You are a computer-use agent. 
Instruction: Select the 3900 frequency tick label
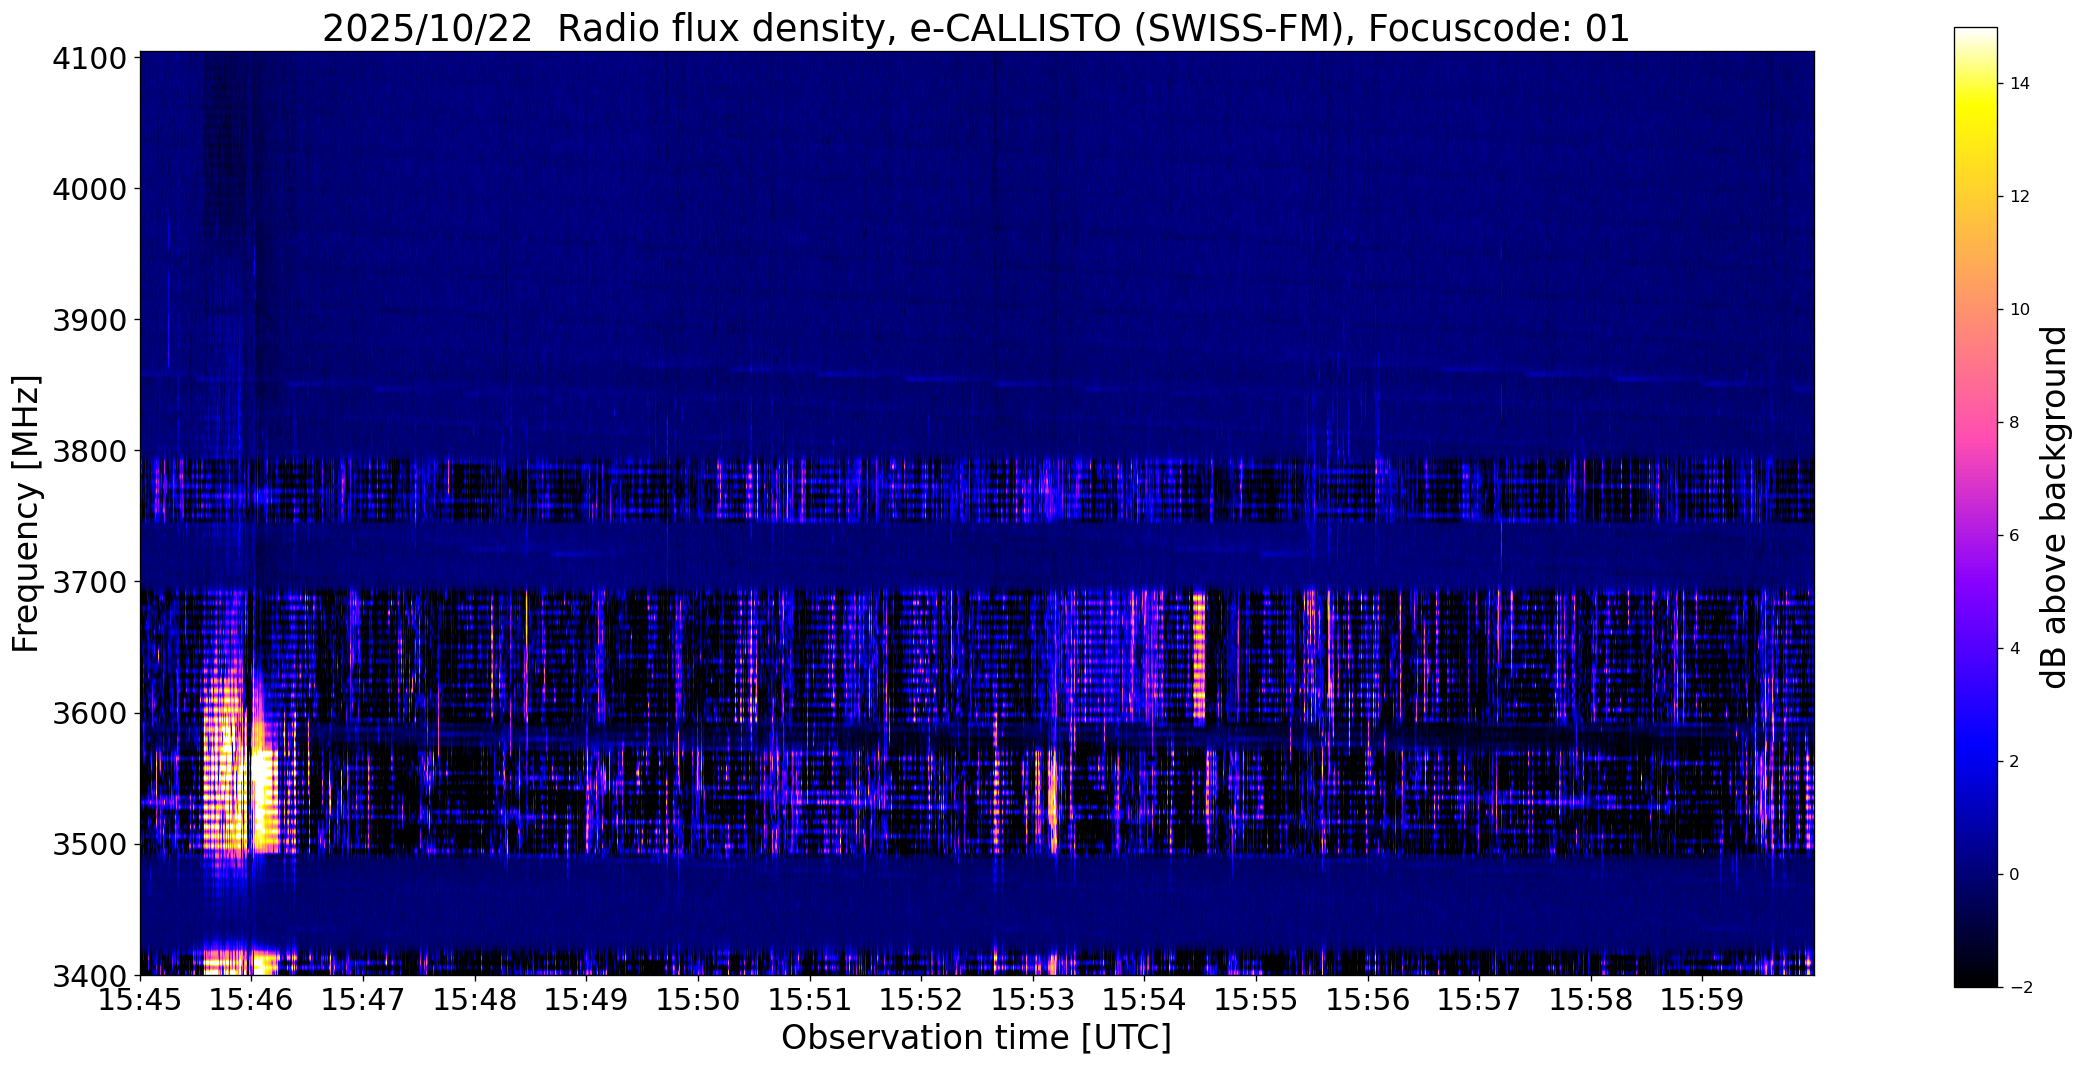click(x=89, y=320)
